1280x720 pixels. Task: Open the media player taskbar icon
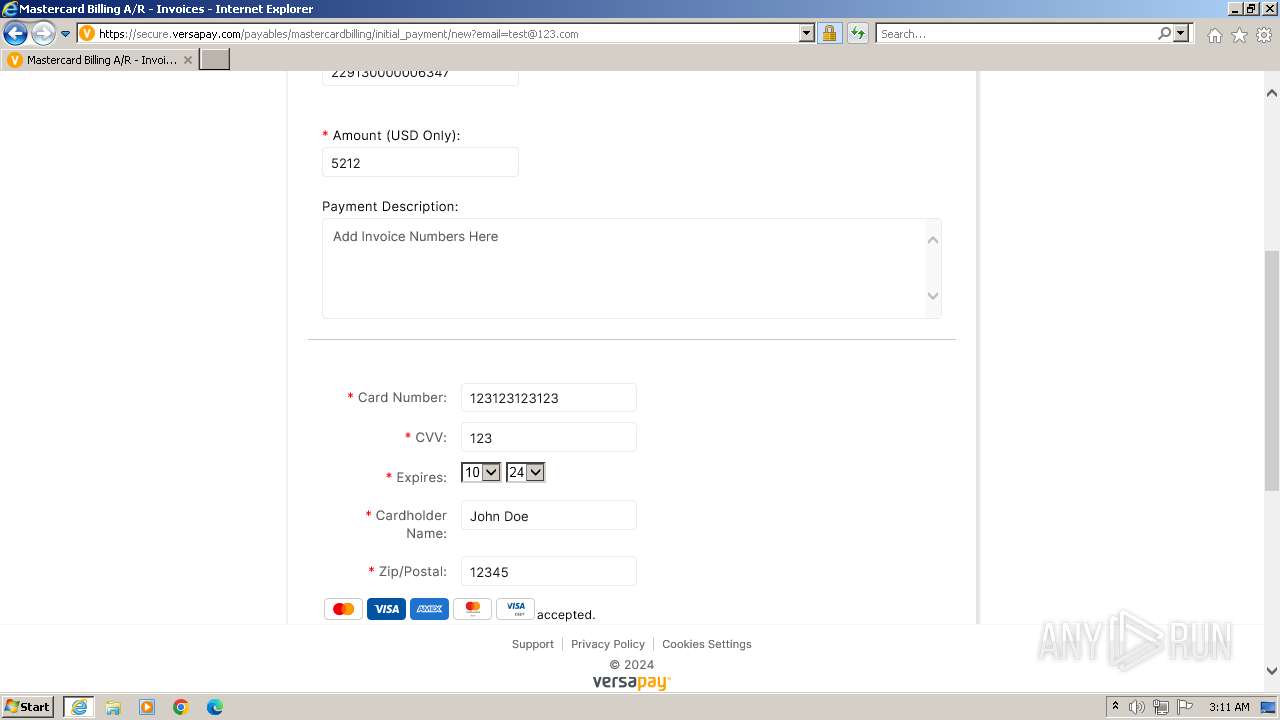147,707
